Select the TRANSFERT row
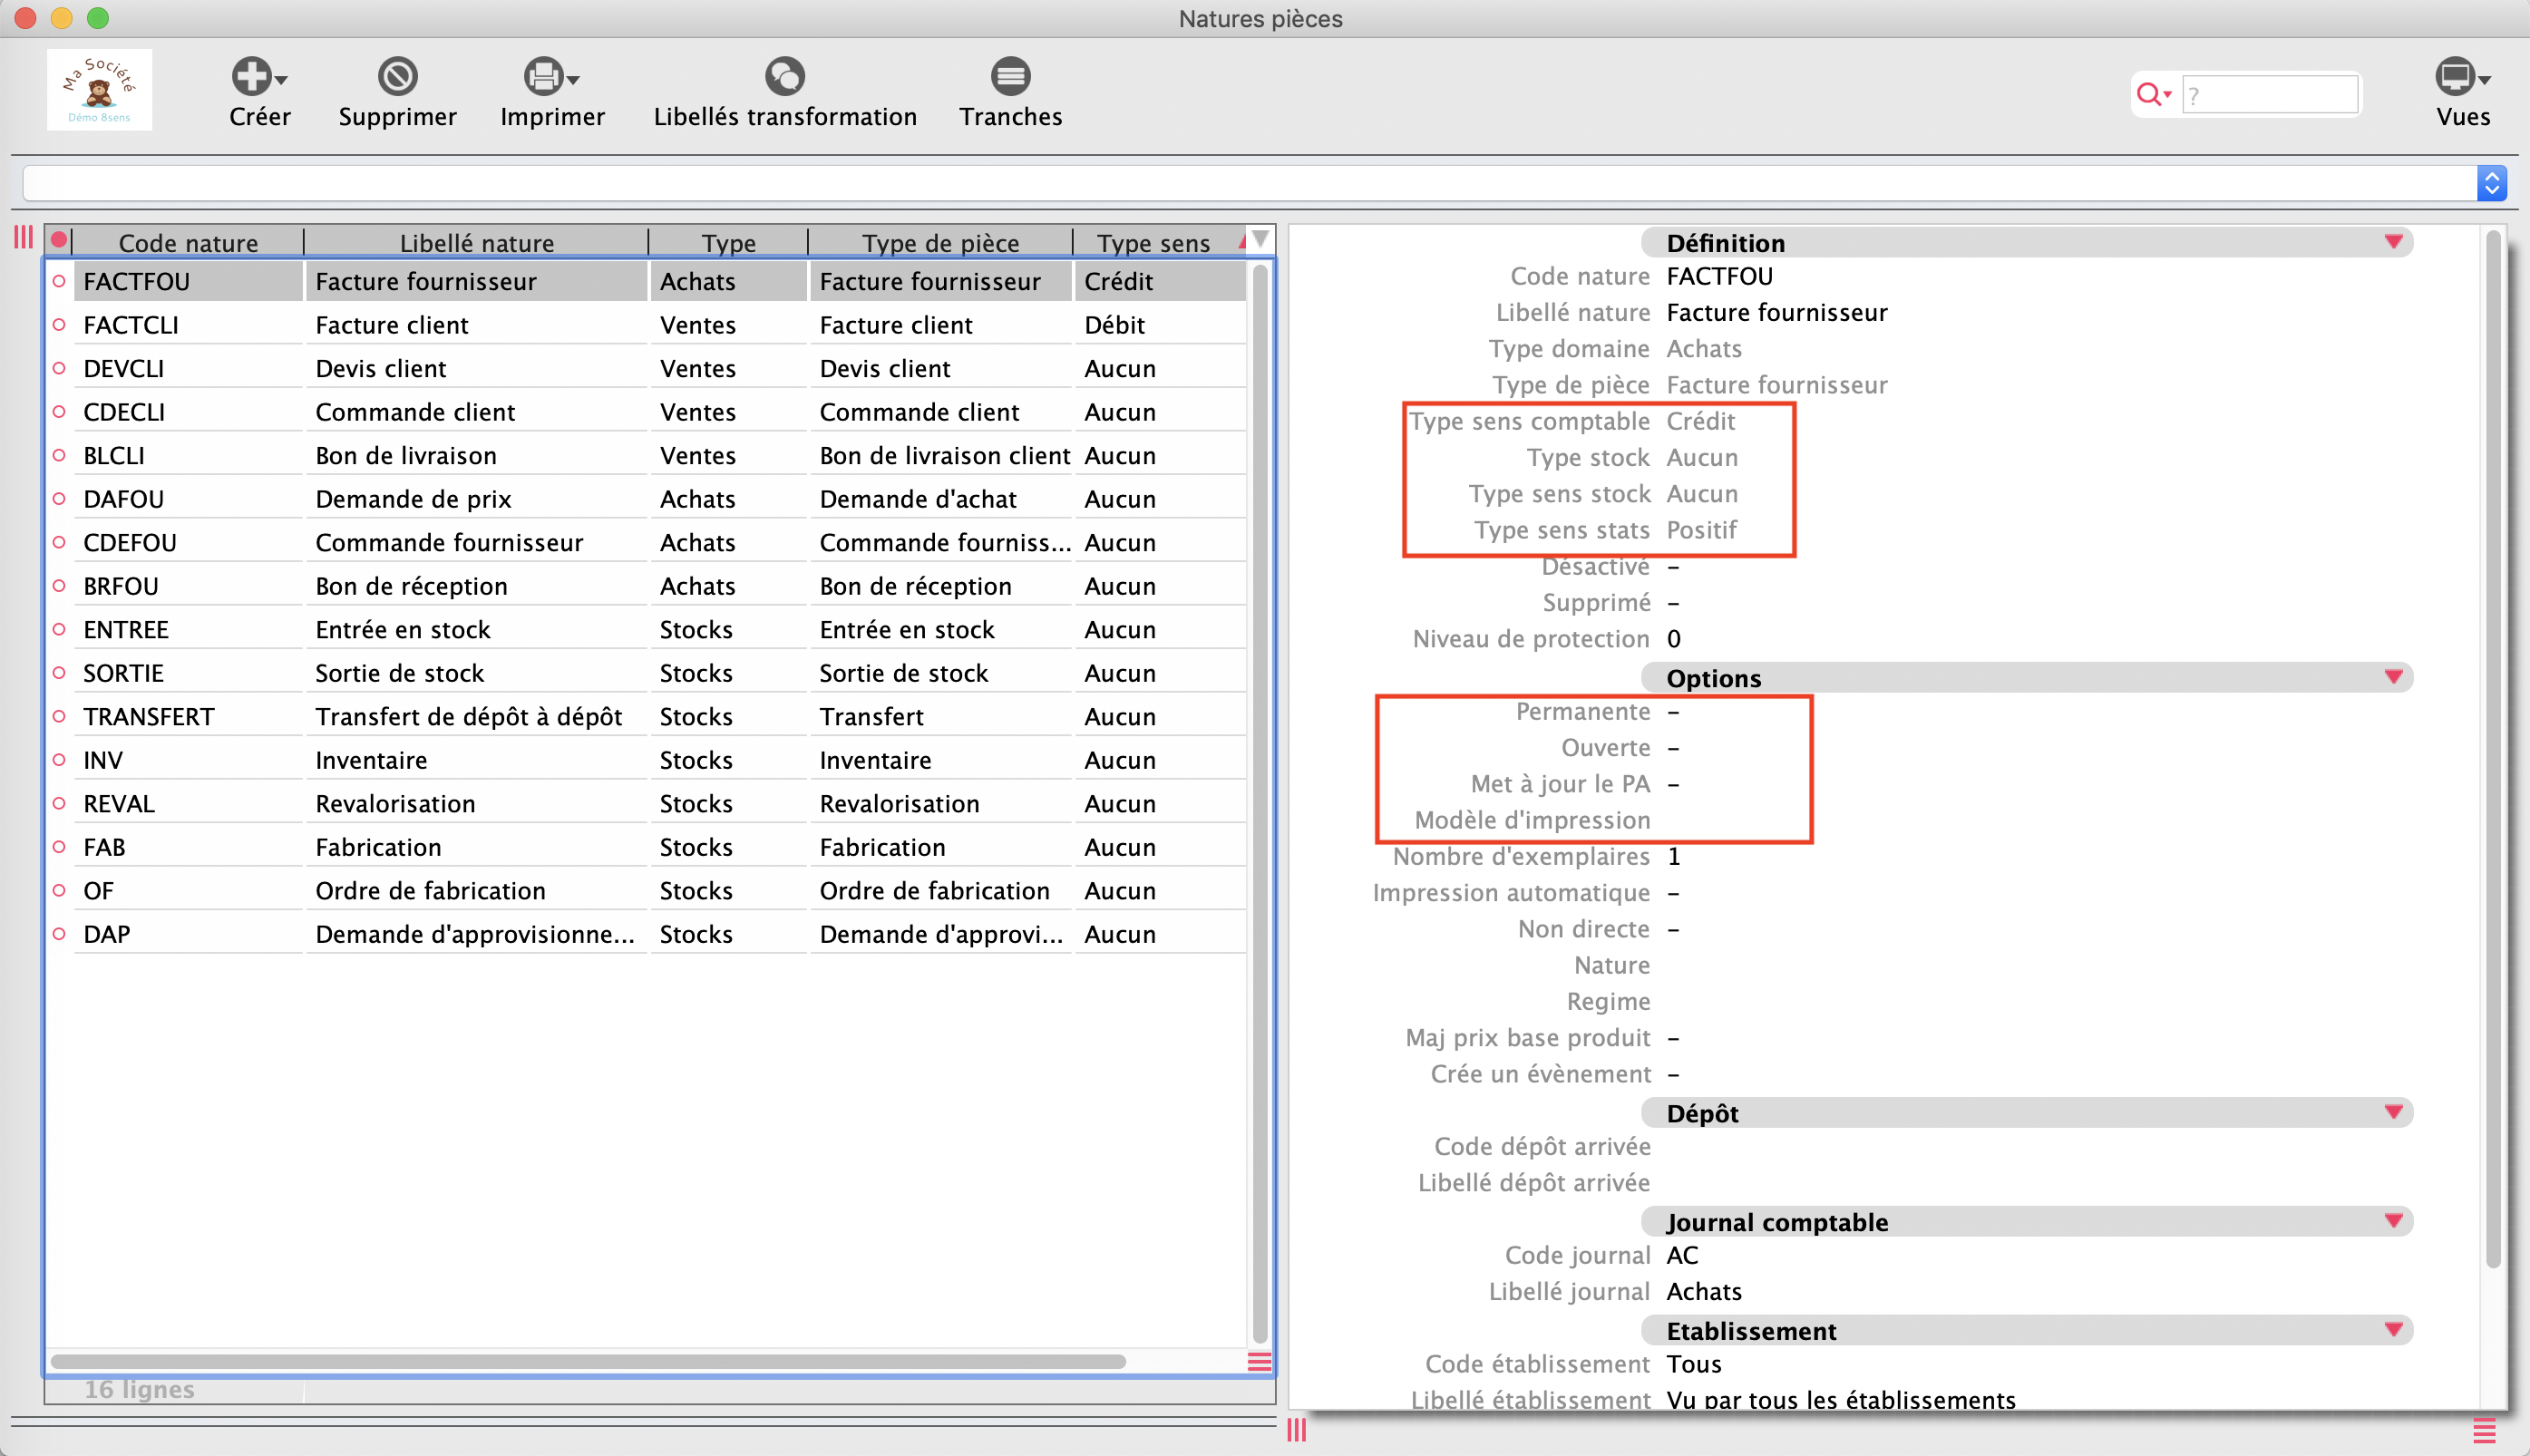The image size is (2530, 1456). pos(660,717)
